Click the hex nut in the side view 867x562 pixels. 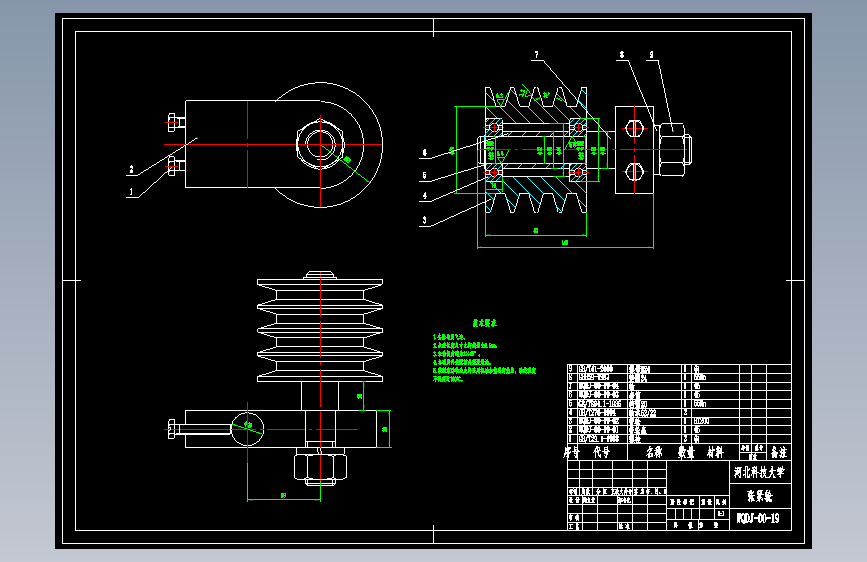point(320,144)
